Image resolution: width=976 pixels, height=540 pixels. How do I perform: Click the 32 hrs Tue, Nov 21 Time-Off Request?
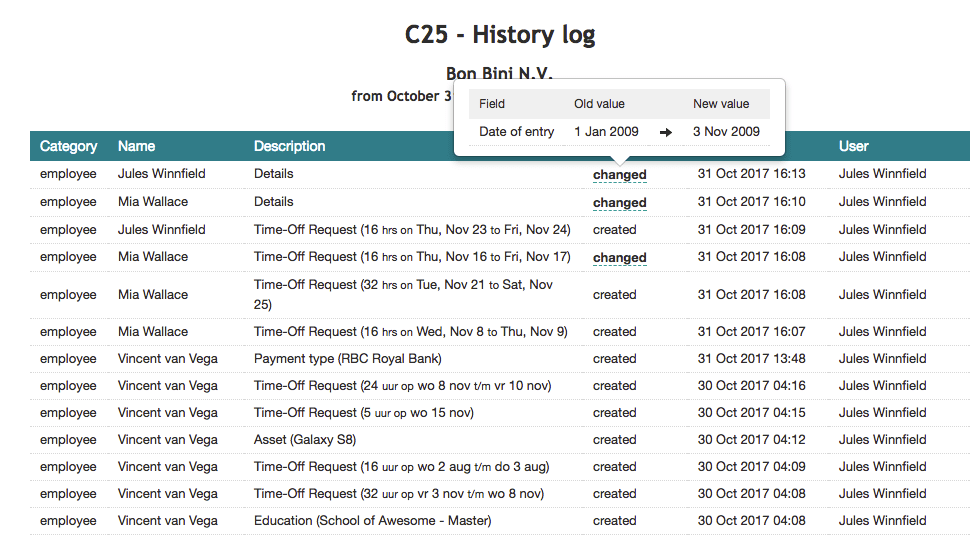[403, 294]
